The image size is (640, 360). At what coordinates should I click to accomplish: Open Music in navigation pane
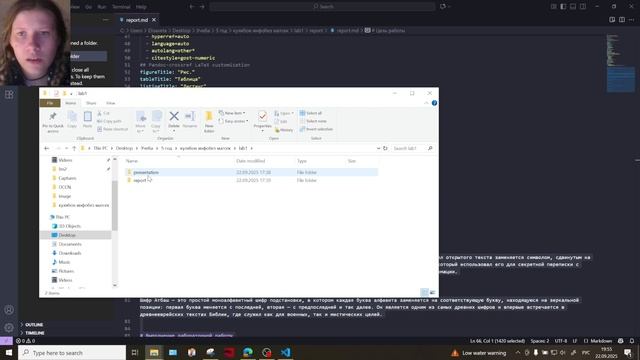coord(64,262)
